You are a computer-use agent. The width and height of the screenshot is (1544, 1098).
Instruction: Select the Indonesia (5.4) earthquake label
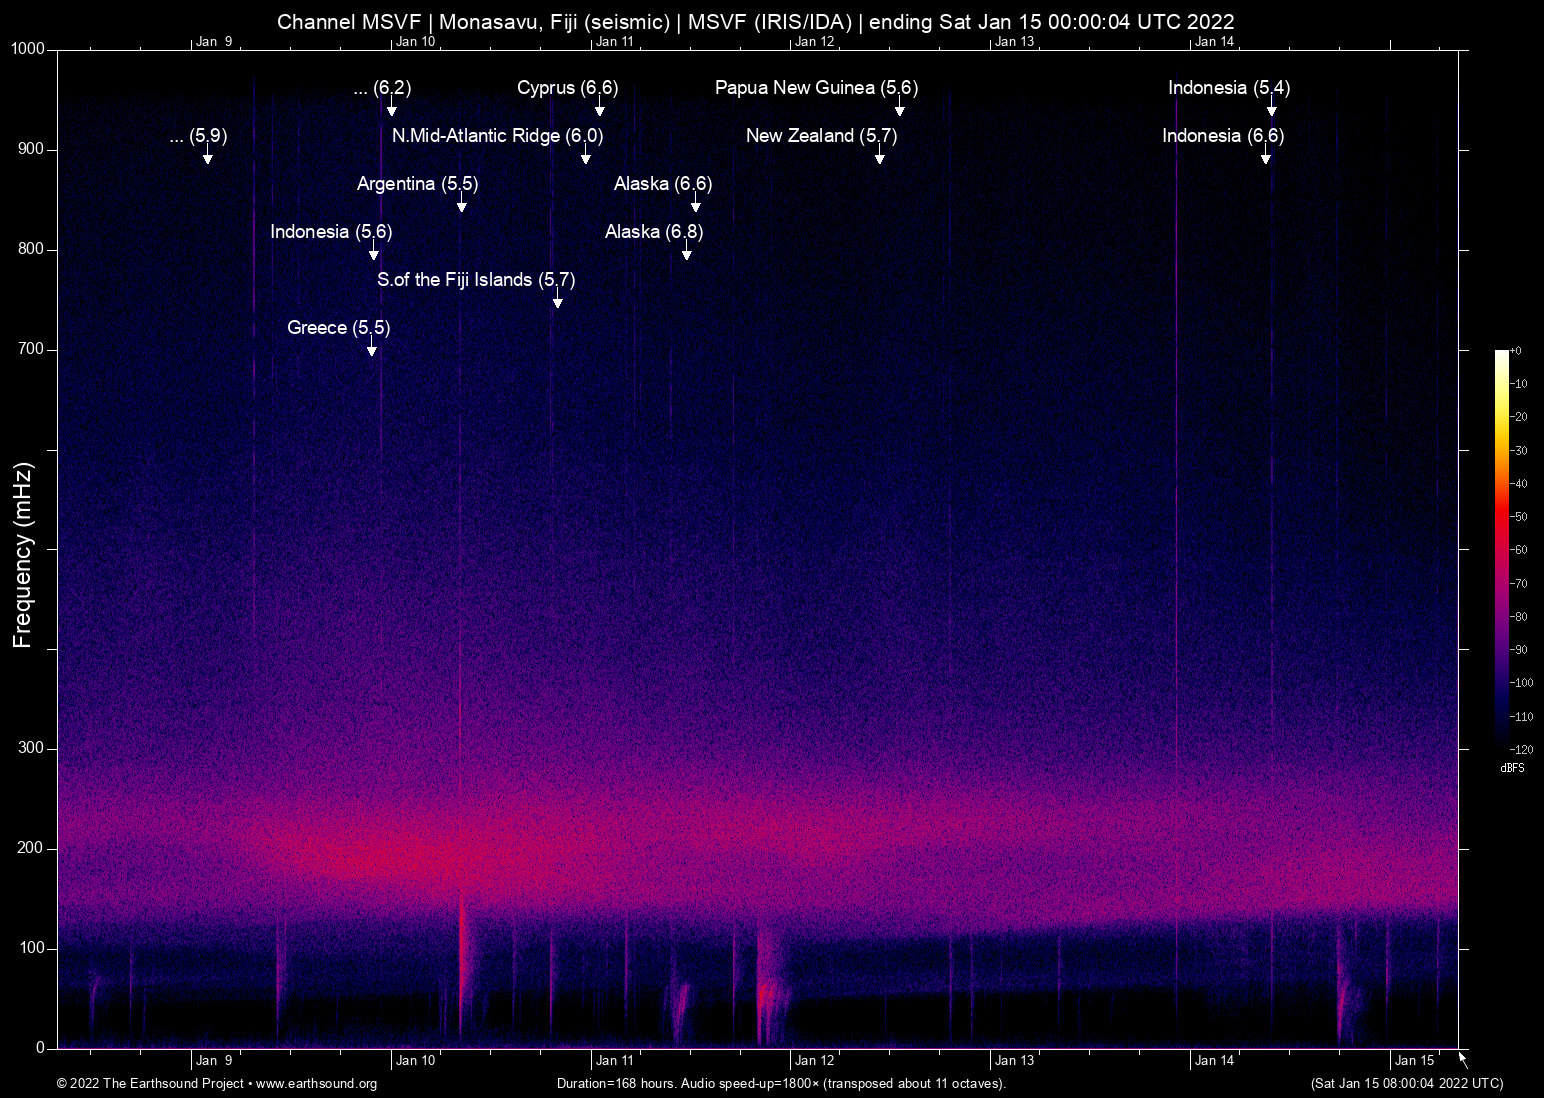pos(1228,88)
